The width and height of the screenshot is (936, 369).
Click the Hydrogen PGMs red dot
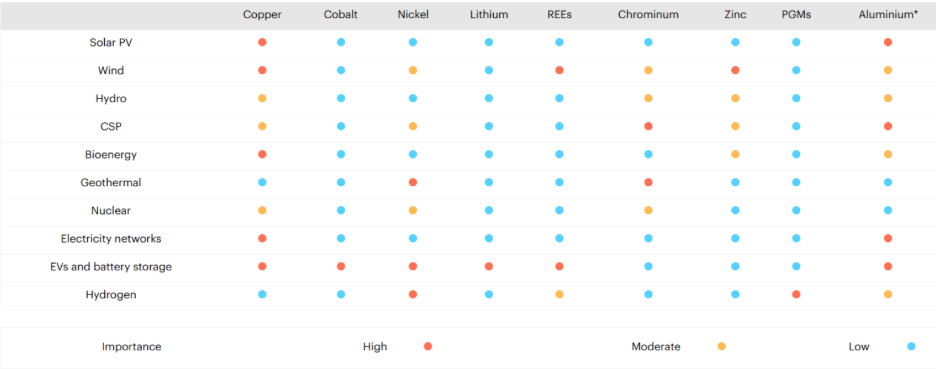(x=796, y=294)
